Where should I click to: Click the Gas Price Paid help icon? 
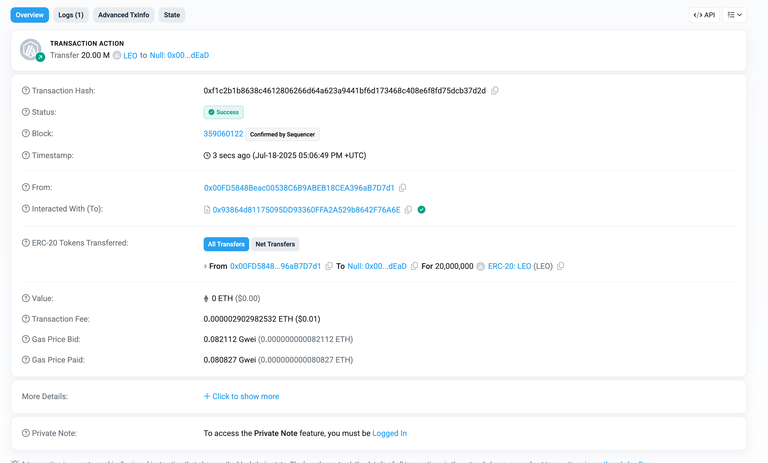(25, 360)
